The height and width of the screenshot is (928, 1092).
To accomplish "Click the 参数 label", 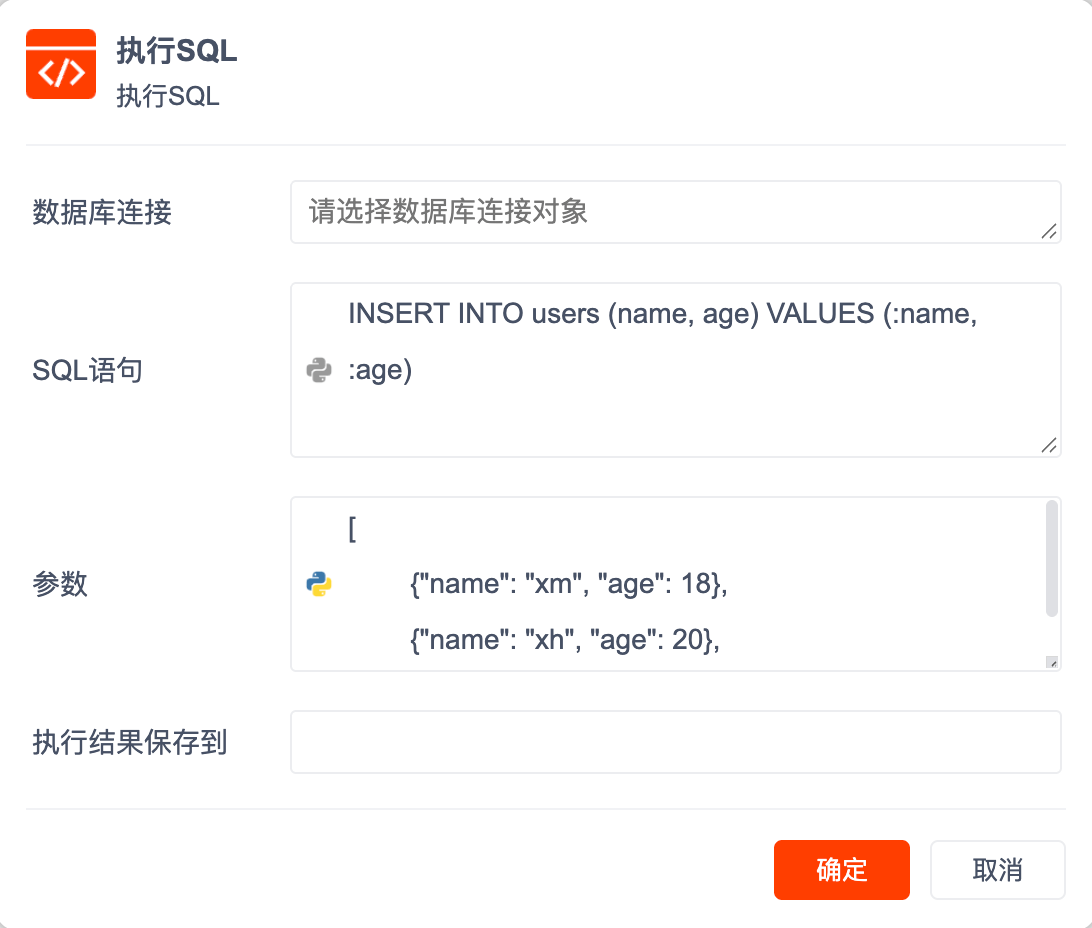I will pos(60,585).
